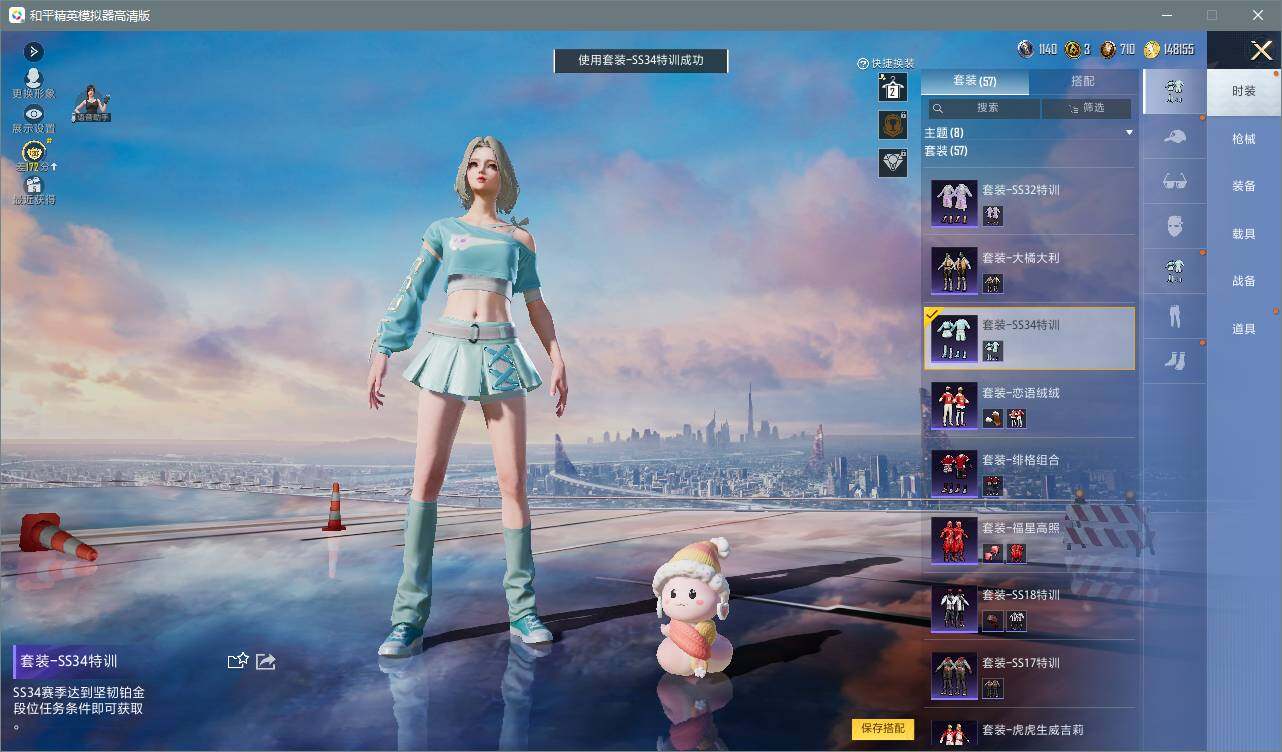Screen dimensions: 1282x752
Task: Select the glasses category icon
Action: pos(1174,181)
